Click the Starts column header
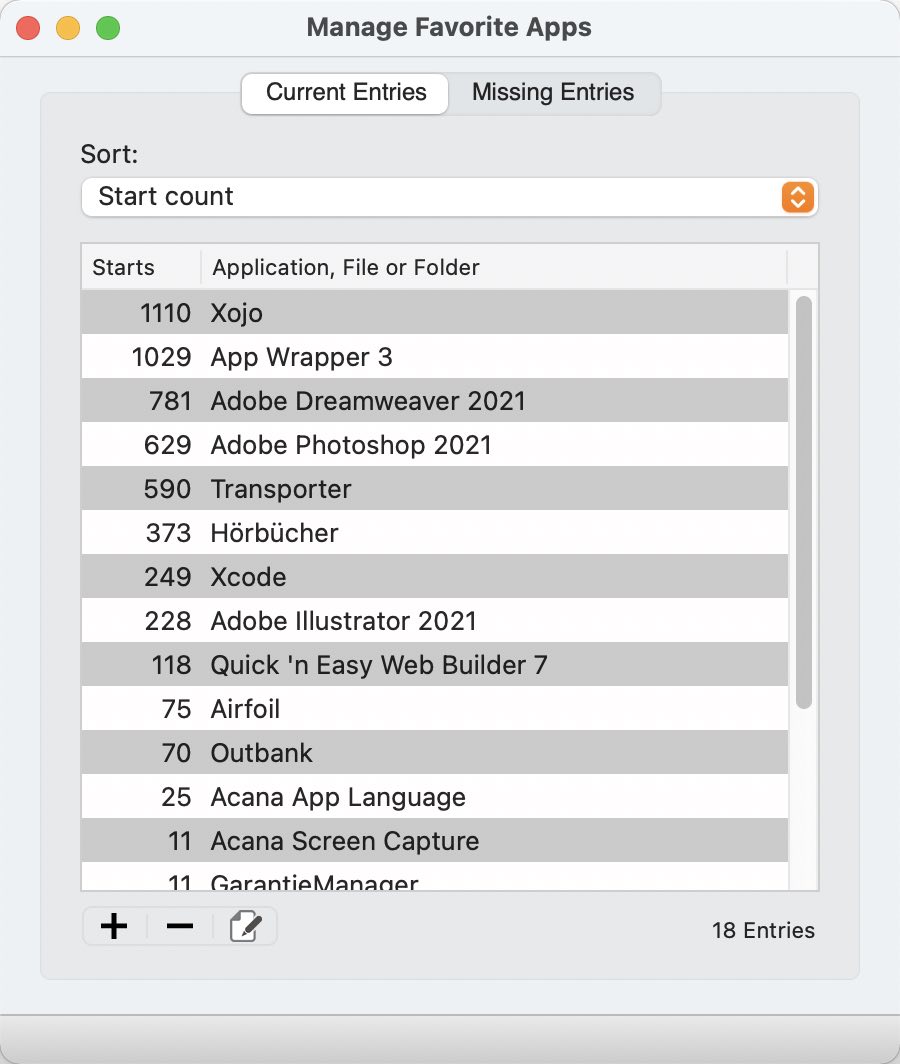This screenshot has height=1064, width=900. (x=141, y=267)
